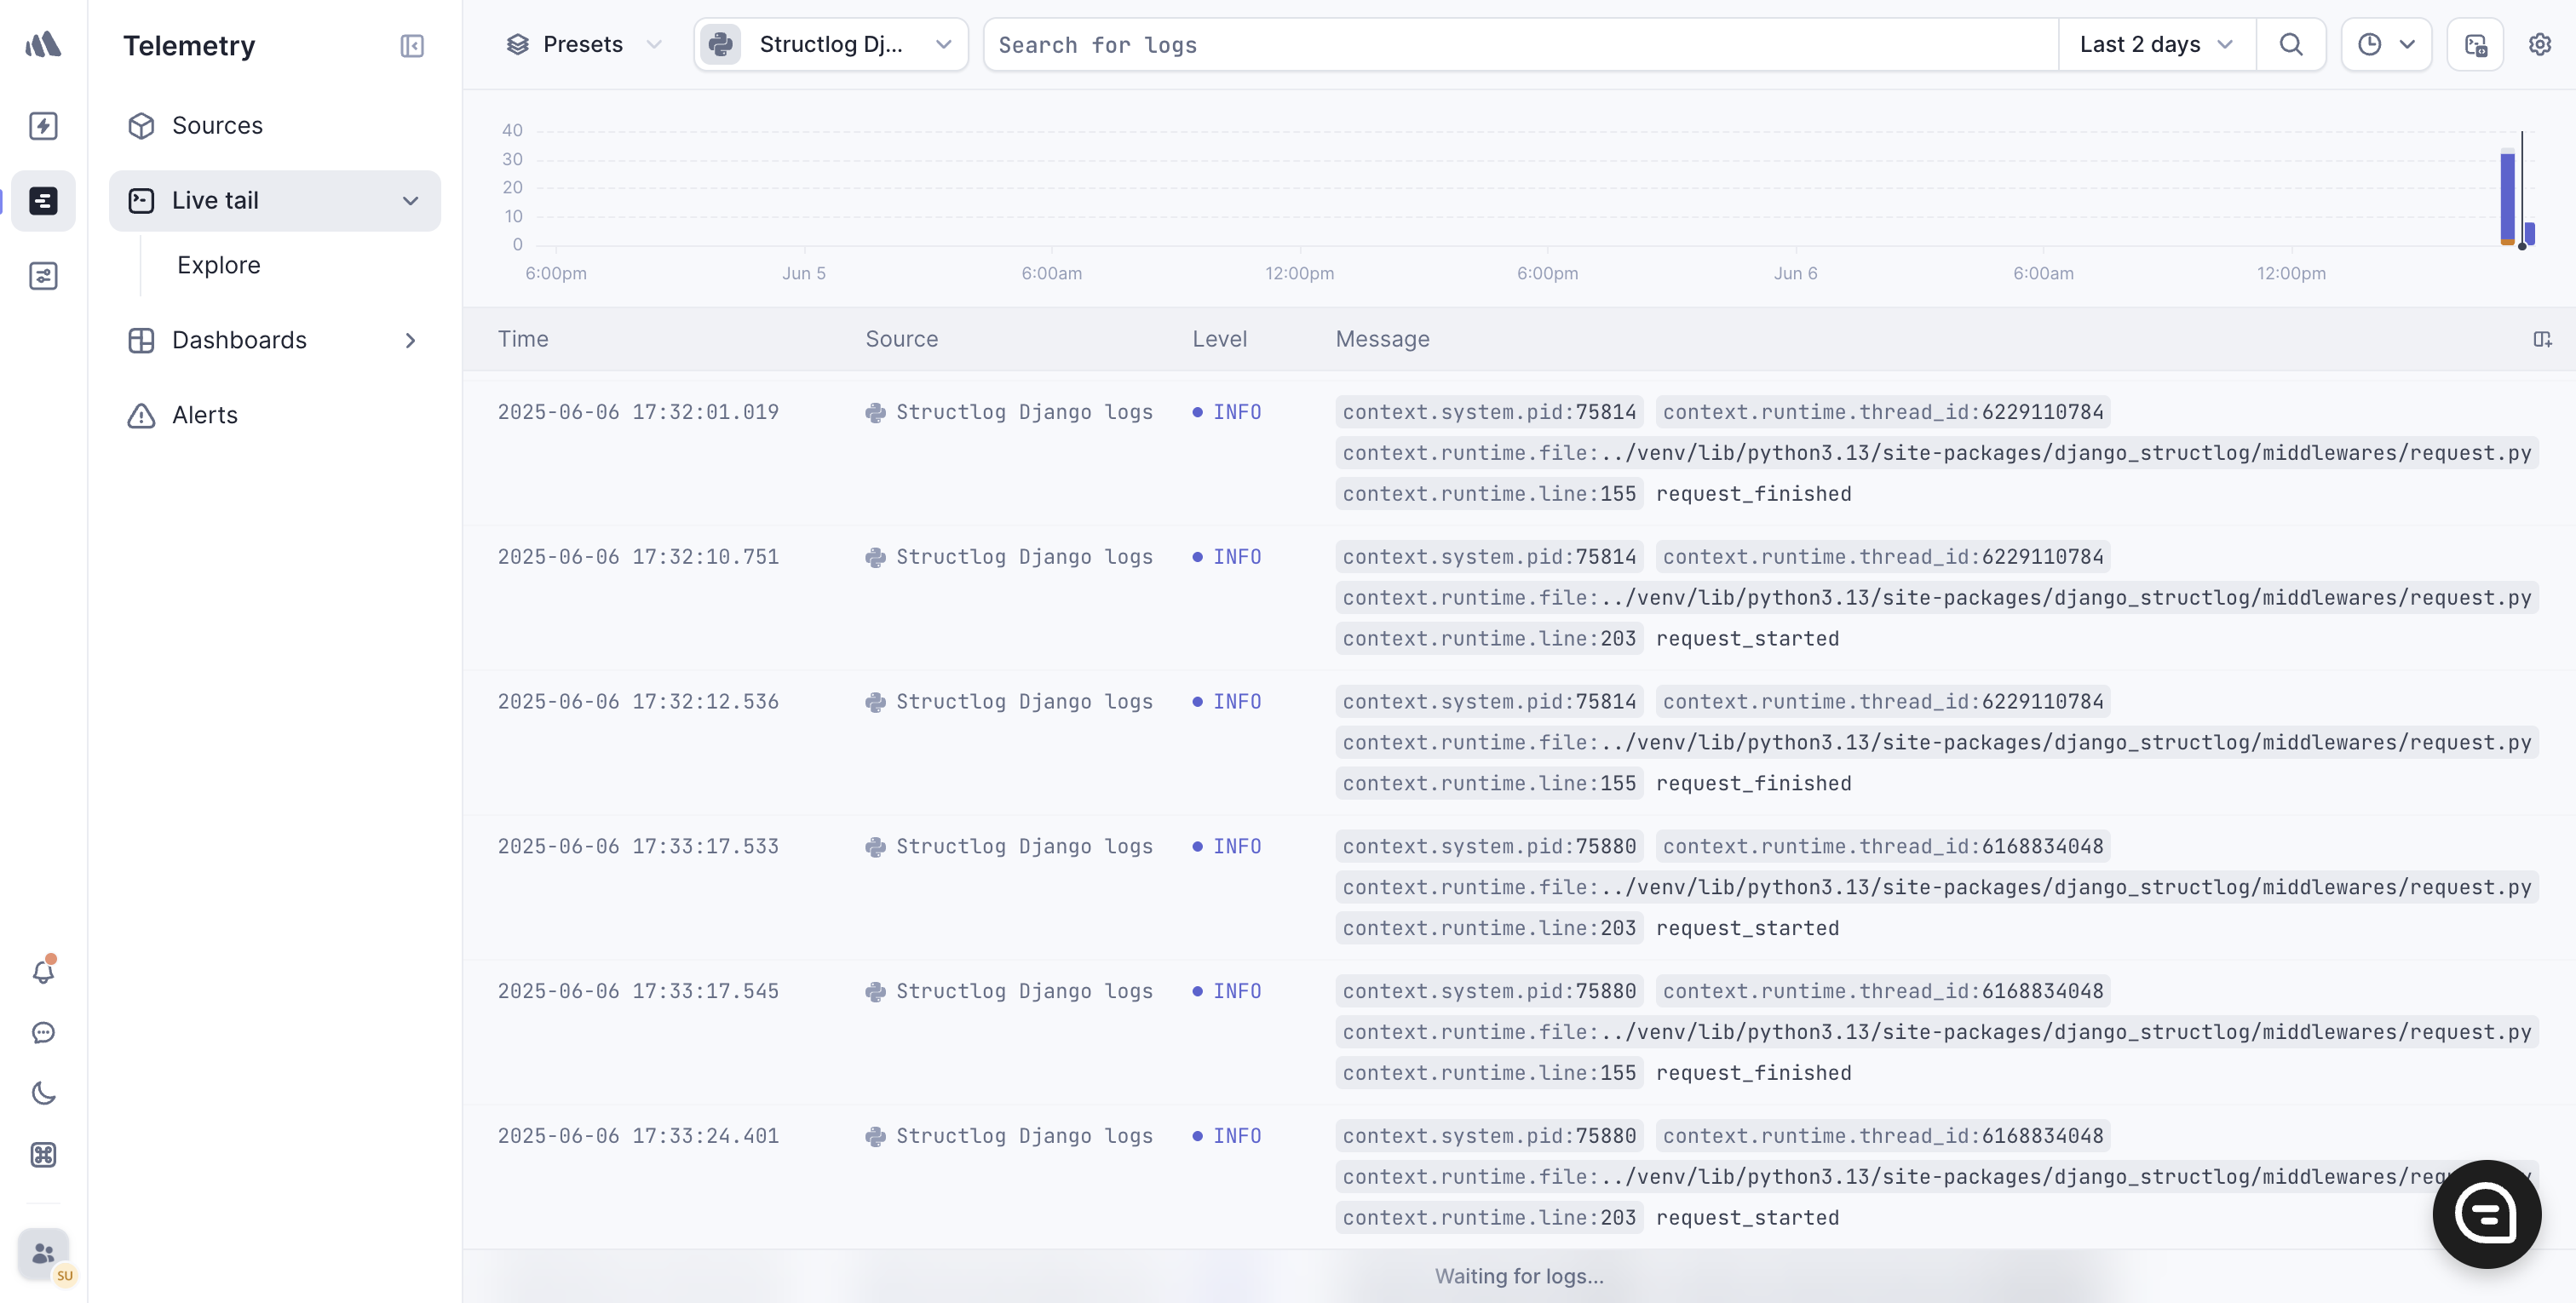Select log timestamp 2025-06-06 17:32:12.536
The width and height of the screenshot is (2576, 1303).
pyautogui.click(x=638, y=702)
